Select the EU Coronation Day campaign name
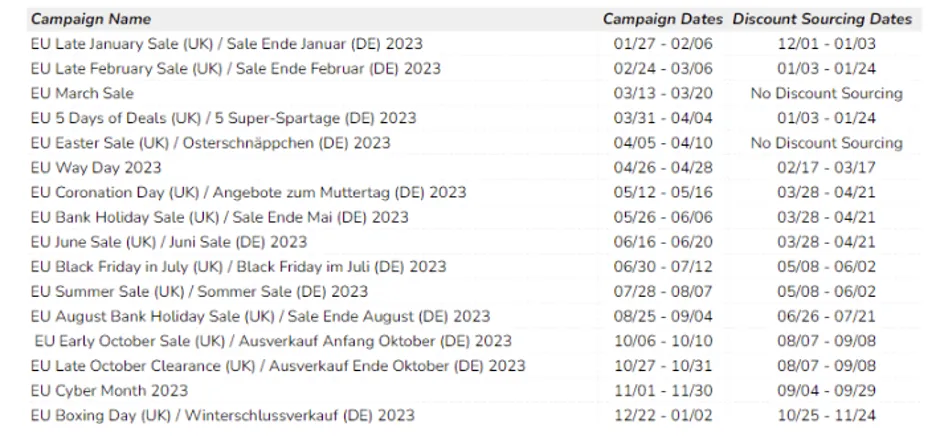 pos(248,192)
